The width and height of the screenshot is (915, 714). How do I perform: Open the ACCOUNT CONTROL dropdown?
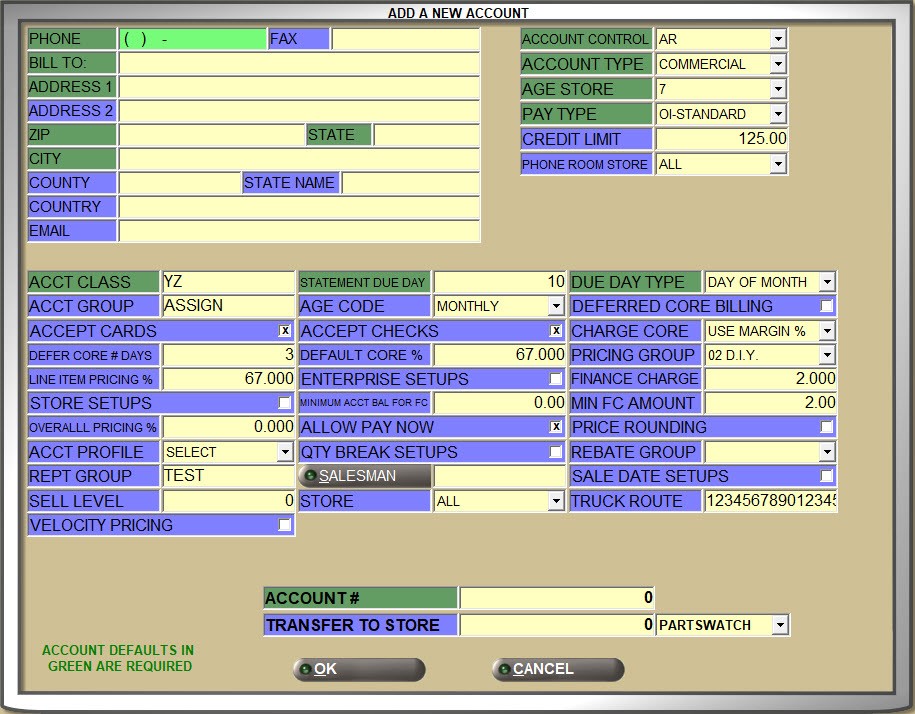779,39
